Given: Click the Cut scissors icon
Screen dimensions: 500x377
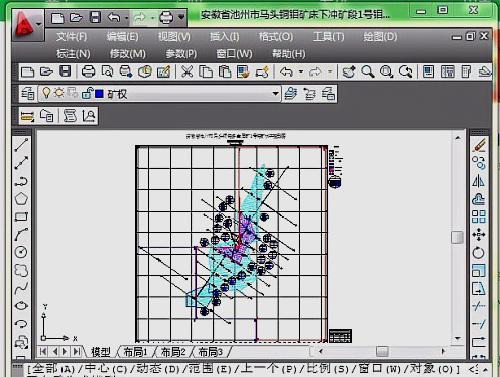Looking at the screenshot, I should click(187, 72).
